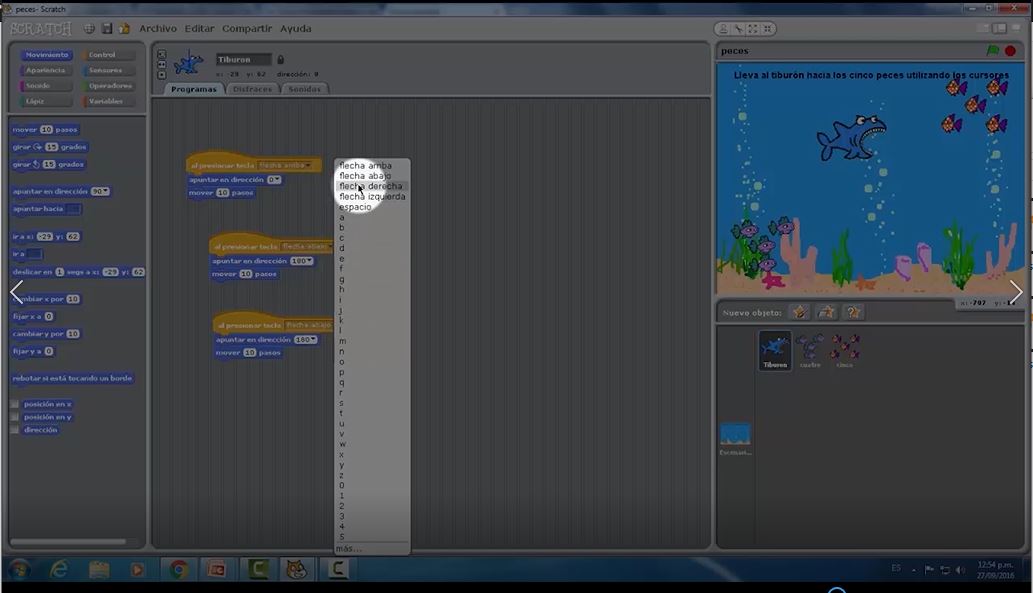Open Internet Explorer from the taskbar
The height and width of the screenshot is (593, 1033).
[59, 569]
